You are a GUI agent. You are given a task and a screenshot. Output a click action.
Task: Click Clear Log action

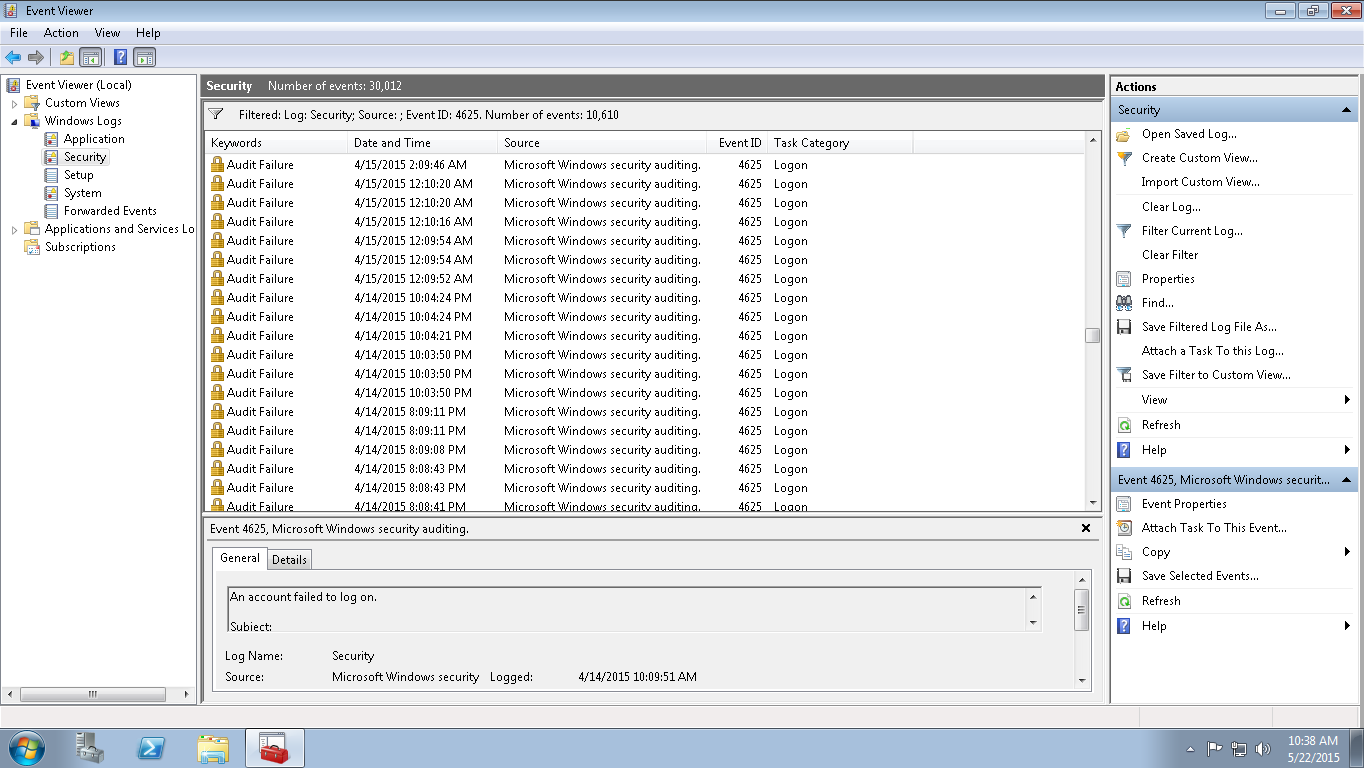[1171, 207]
